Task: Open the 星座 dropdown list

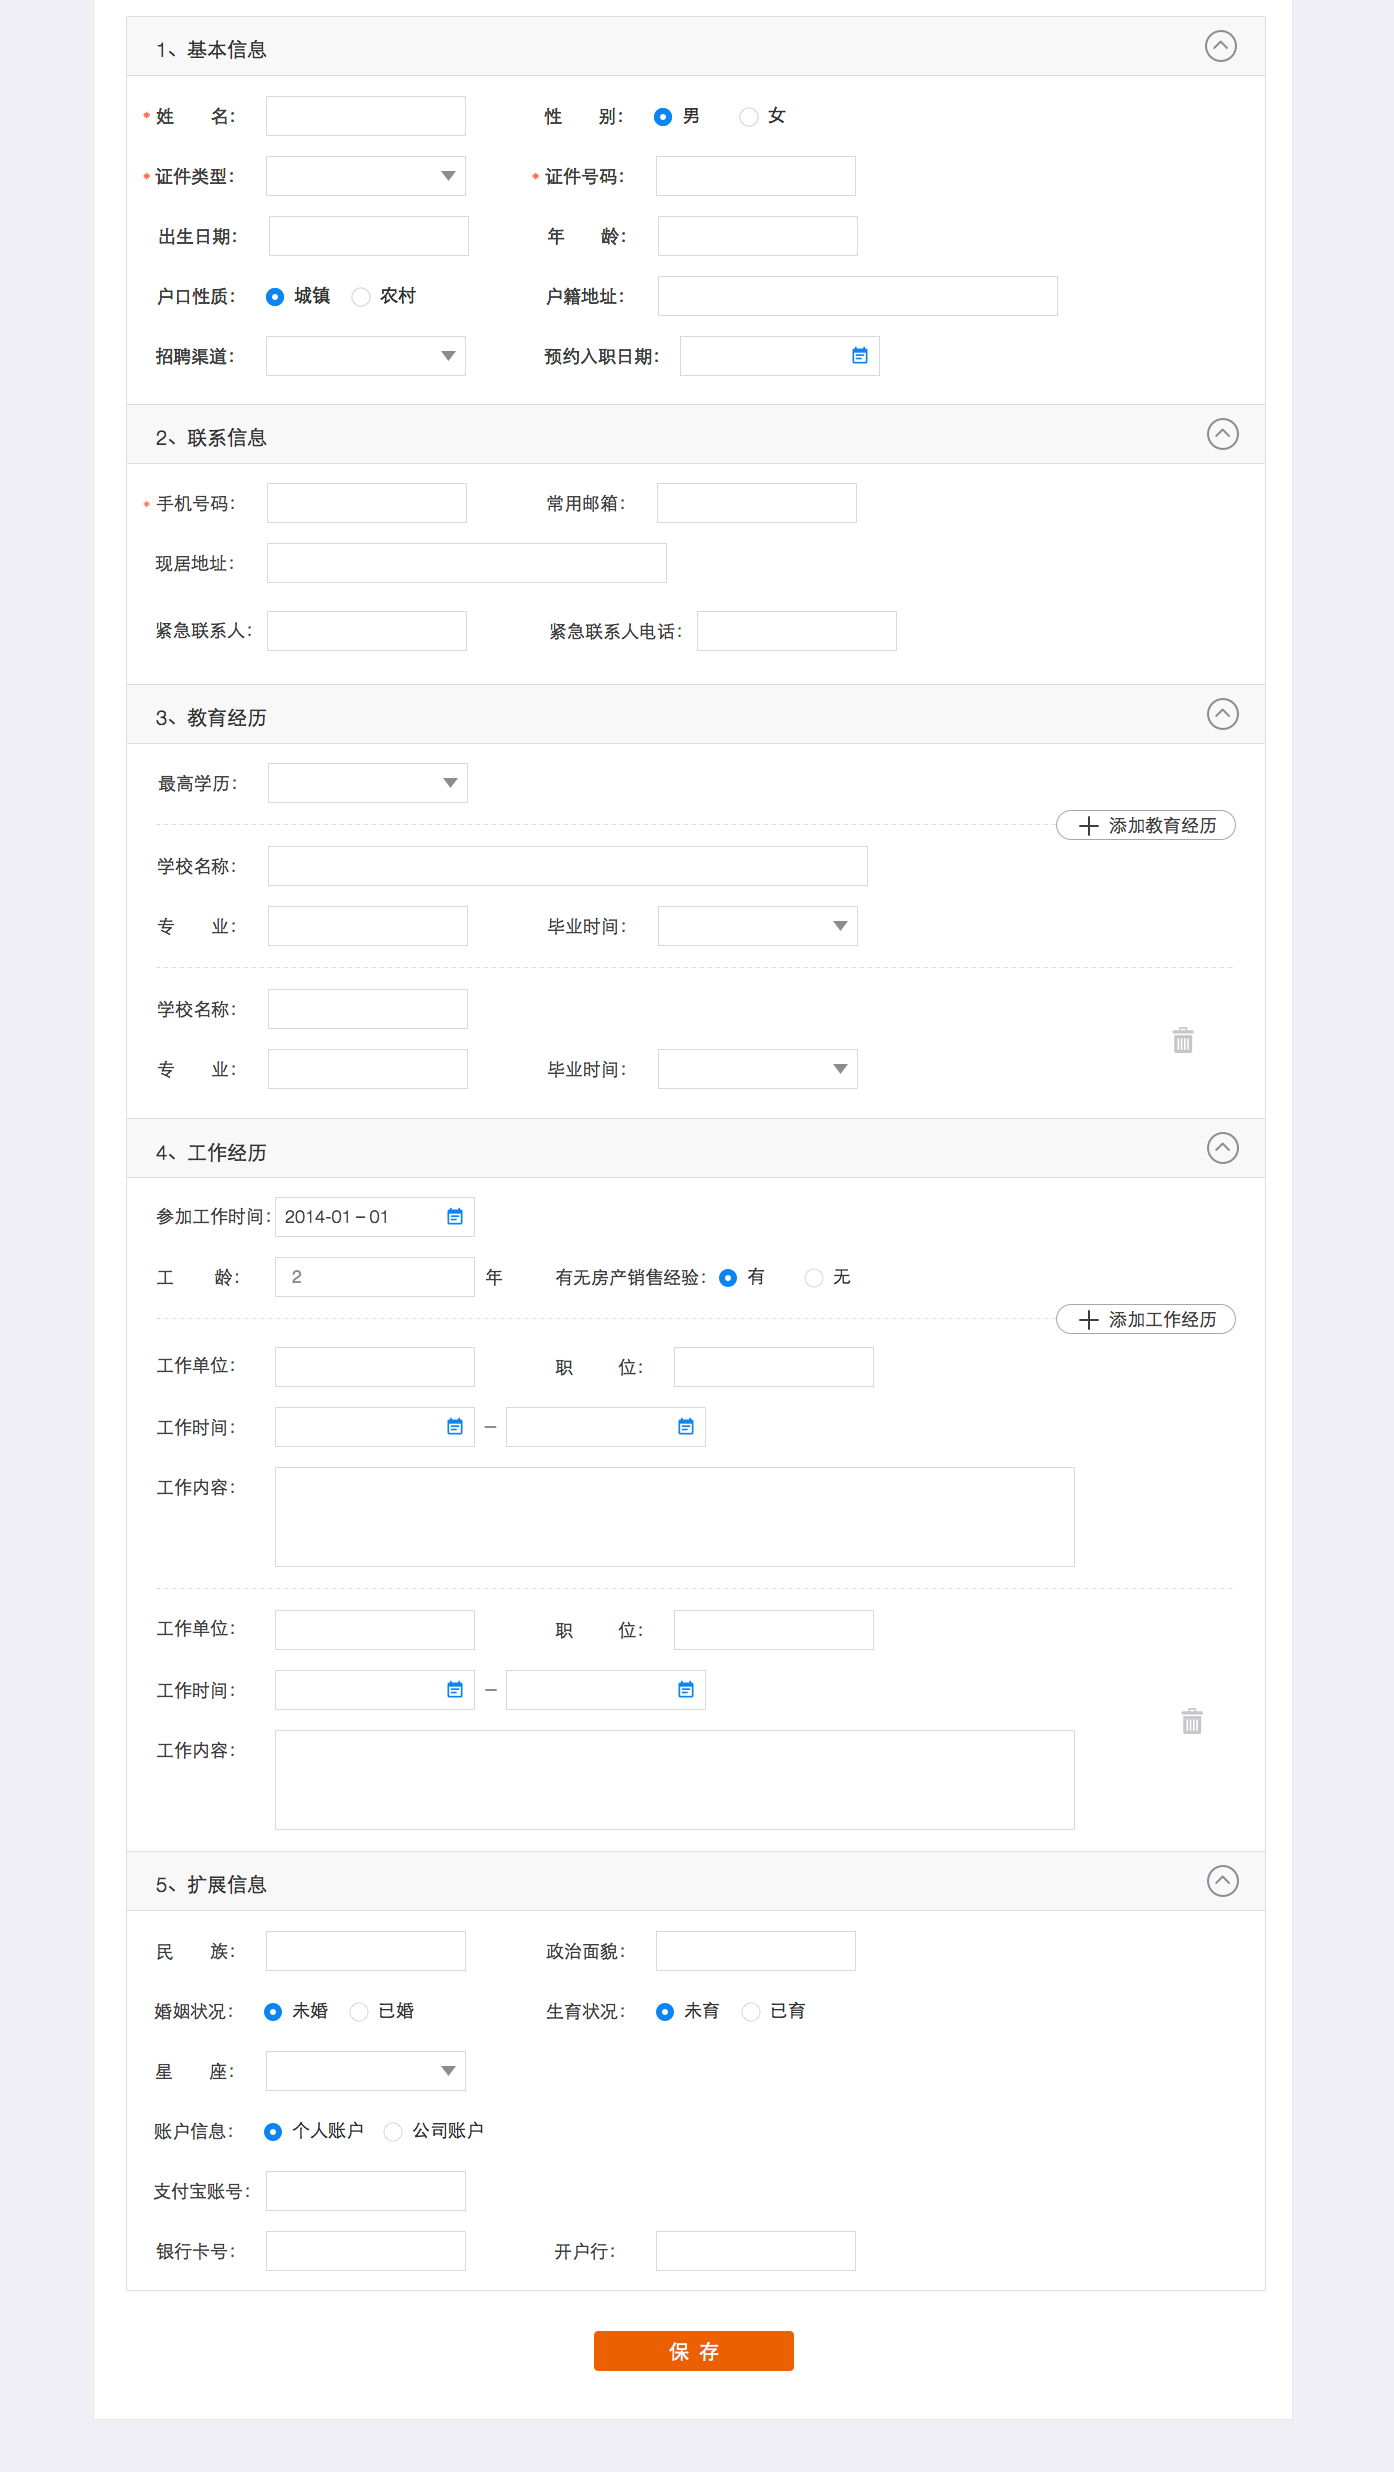Action: (x=366, y=2071)
